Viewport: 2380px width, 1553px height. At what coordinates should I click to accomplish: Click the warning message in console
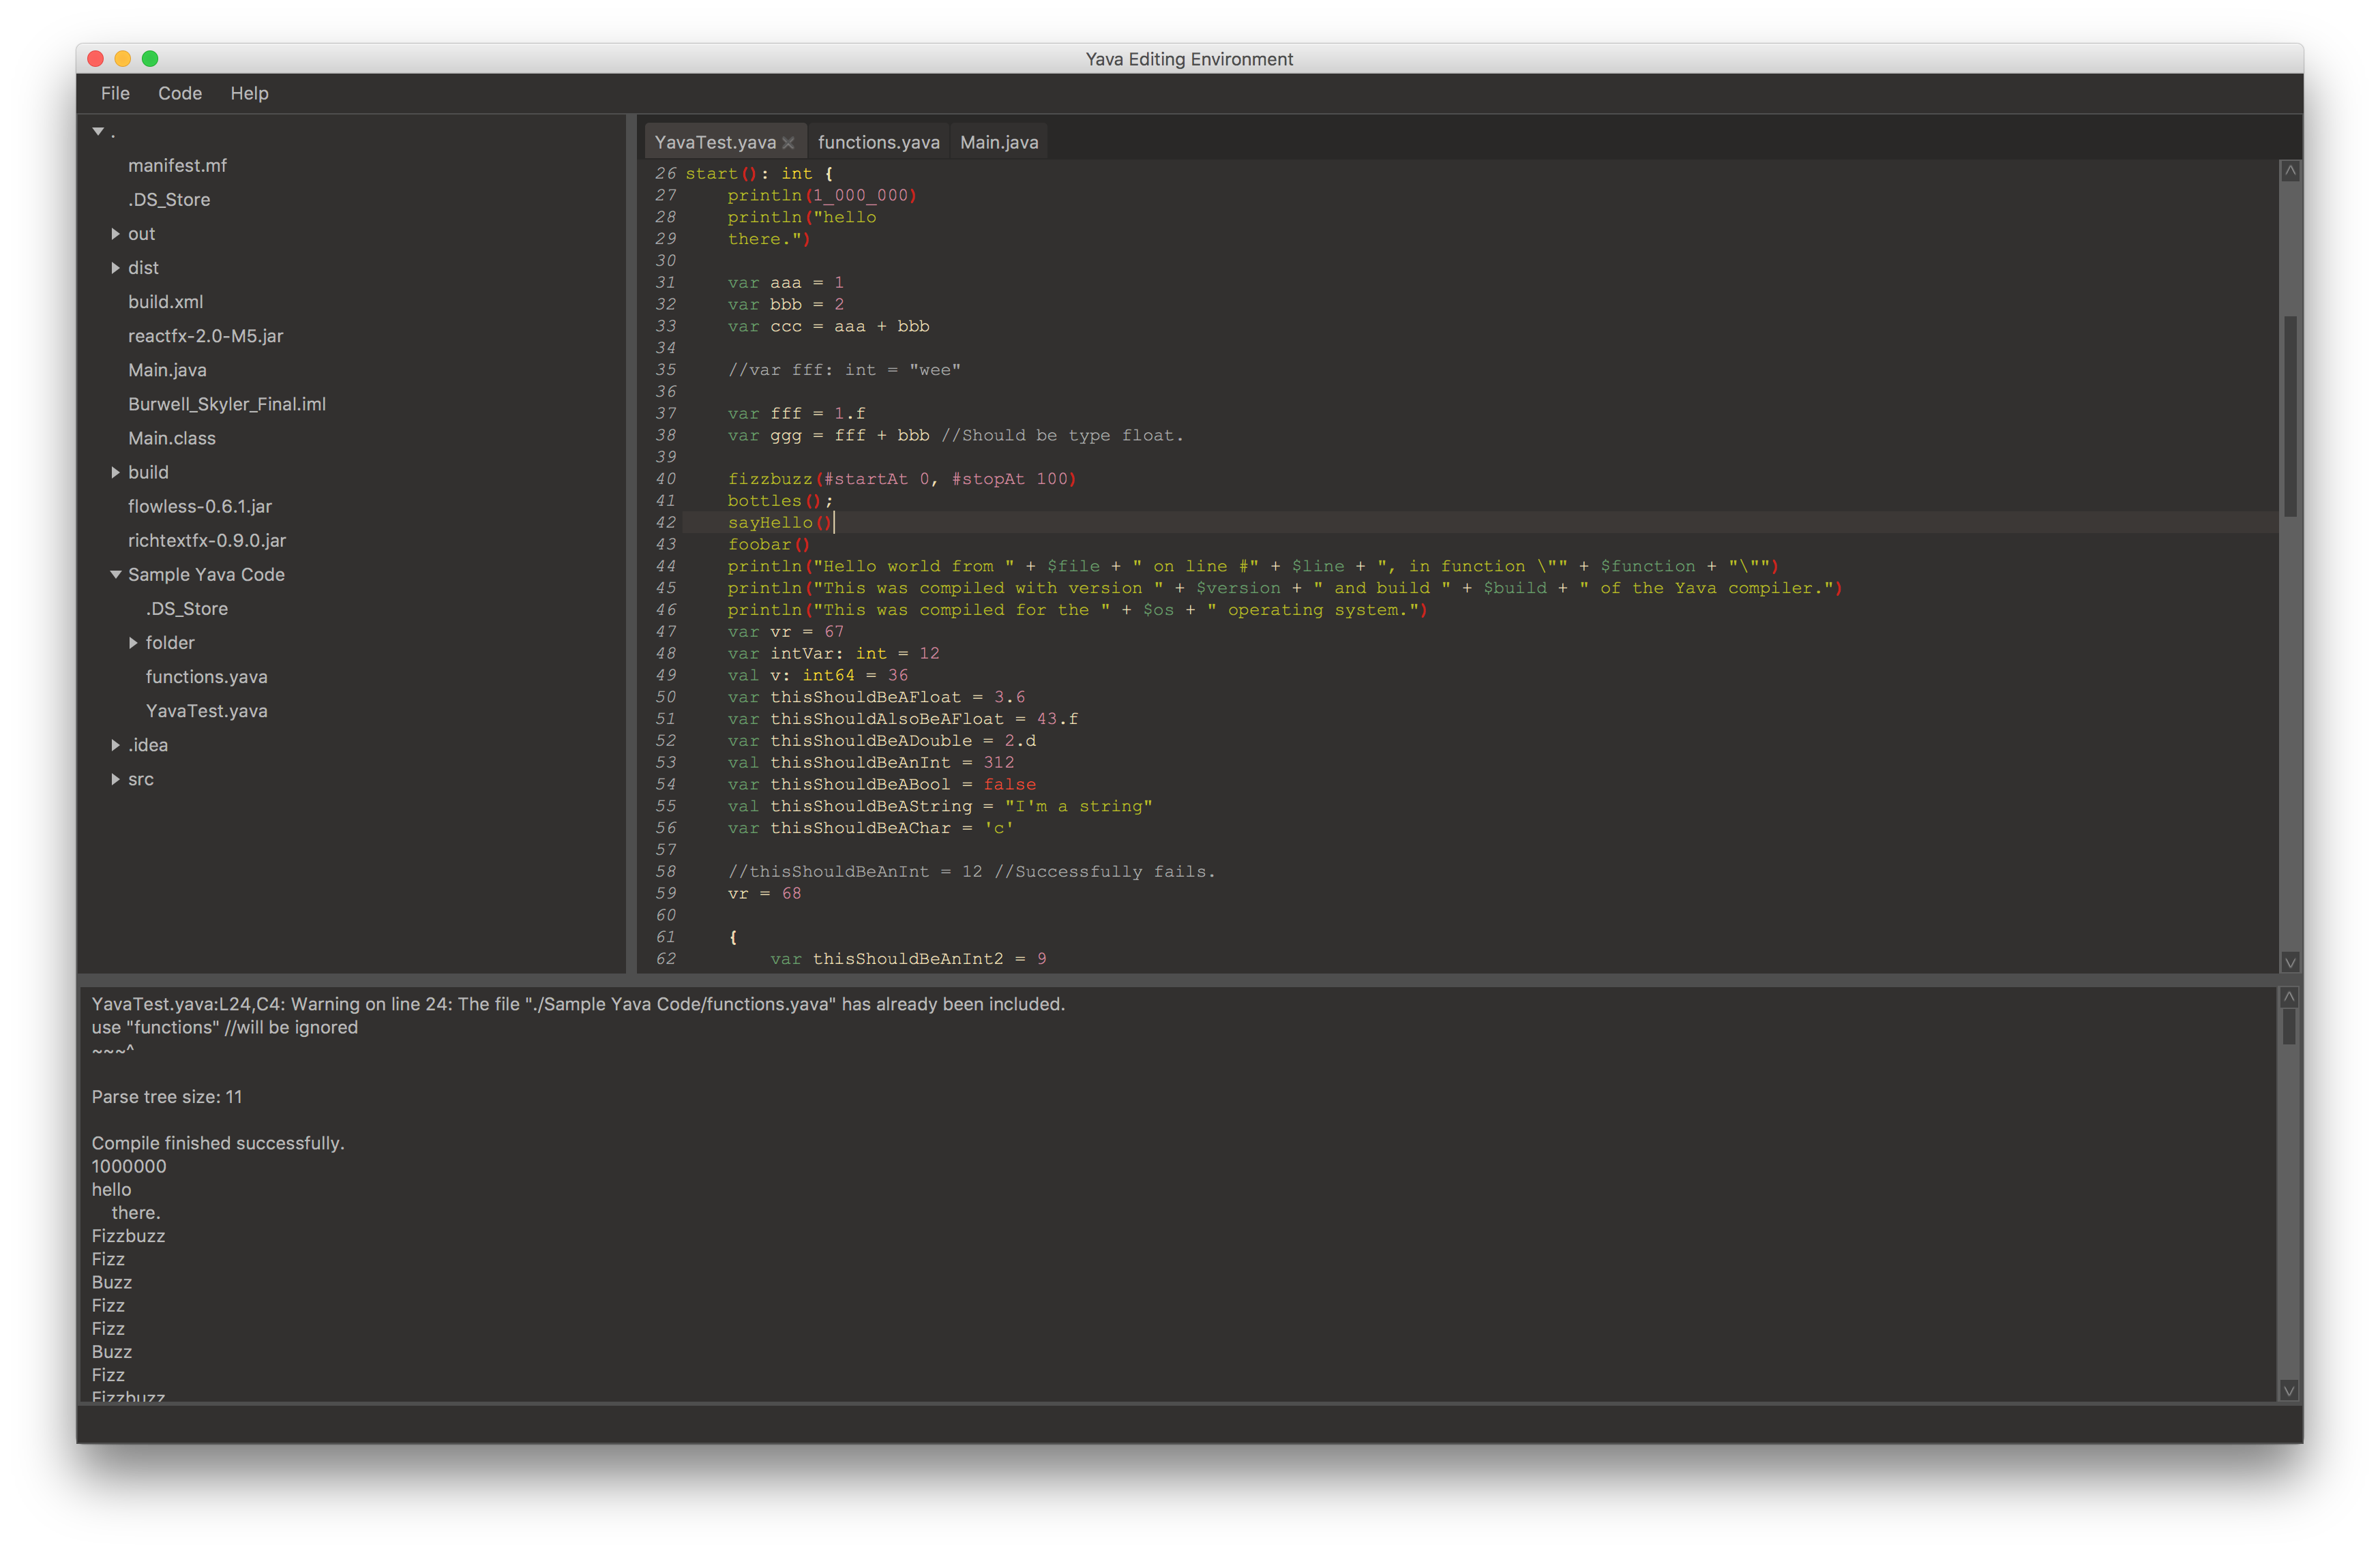[578, 1004]
